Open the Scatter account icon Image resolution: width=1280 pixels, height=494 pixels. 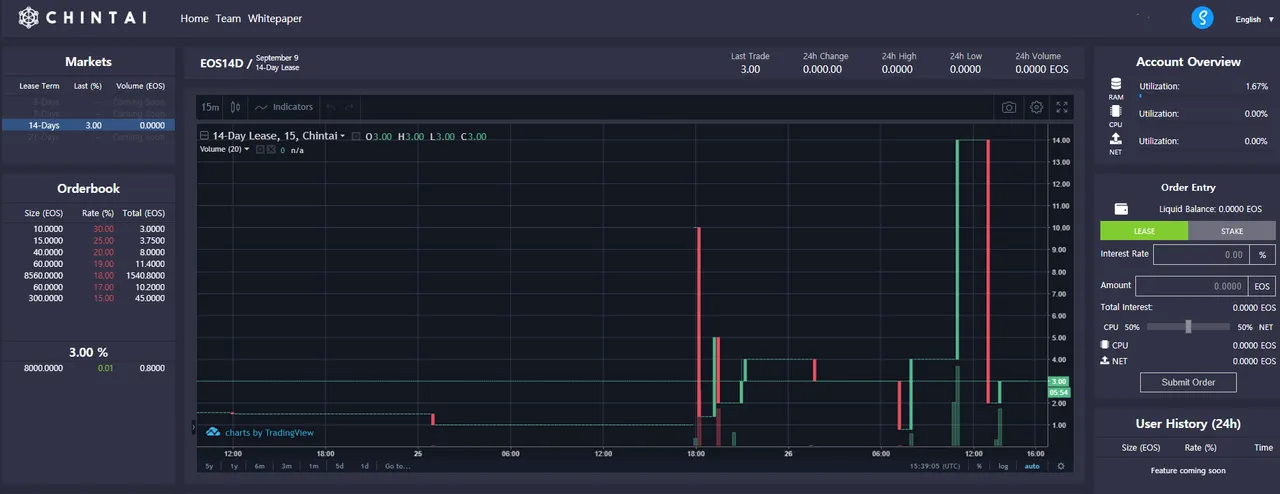tap(1202, 18)
